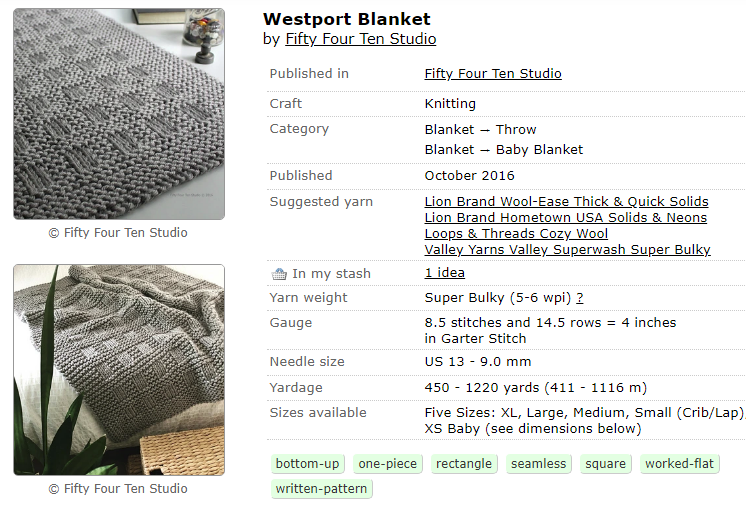The height and width of the screenshot is (509, 746).
Task: Select the seamless tag
Action: pos(538,464)
